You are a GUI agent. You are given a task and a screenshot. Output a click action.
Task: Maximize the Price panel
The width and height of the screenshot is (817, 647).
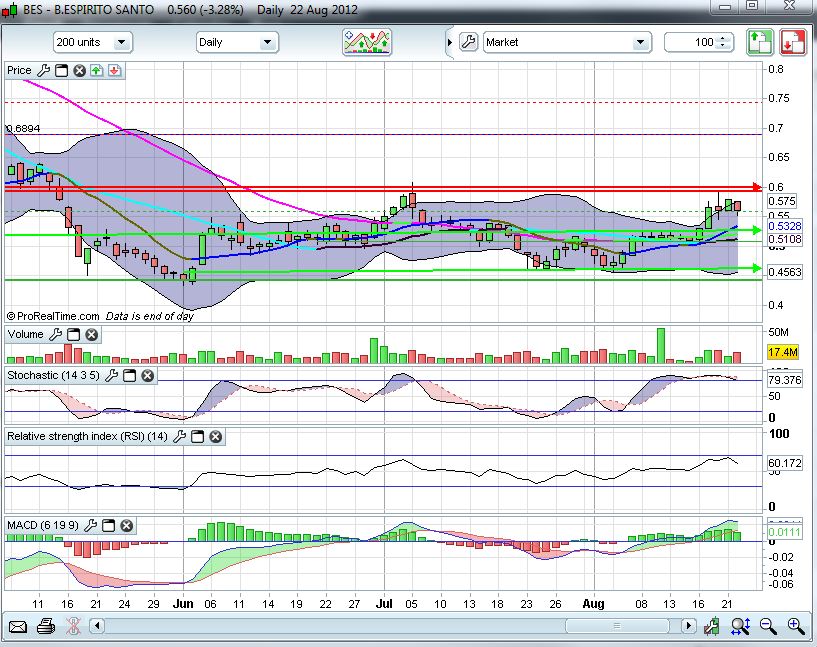pos(61,70)
